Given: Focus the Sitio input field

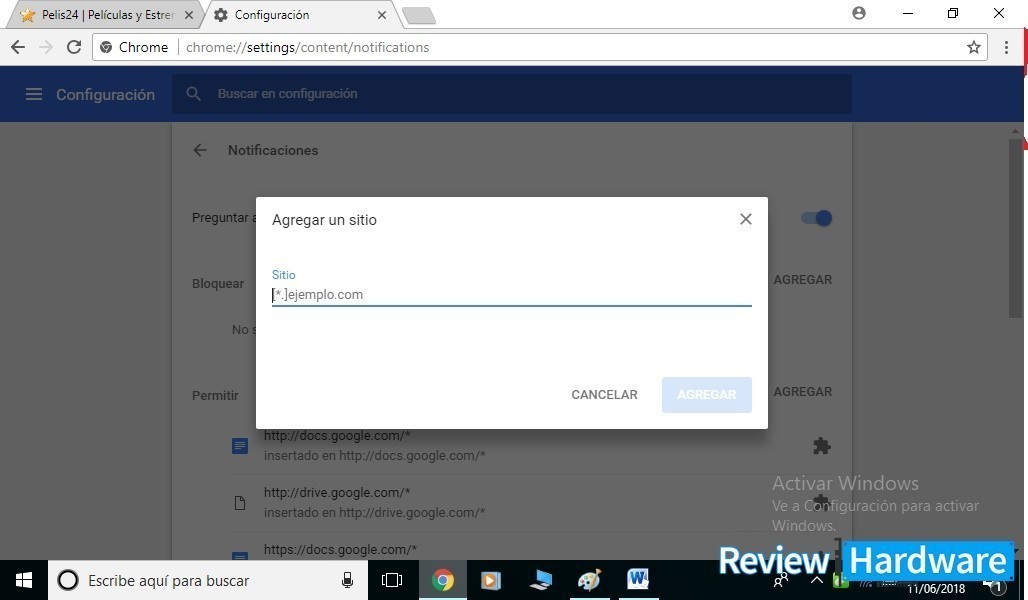Looking at the screenshot, I should [511, 294].
